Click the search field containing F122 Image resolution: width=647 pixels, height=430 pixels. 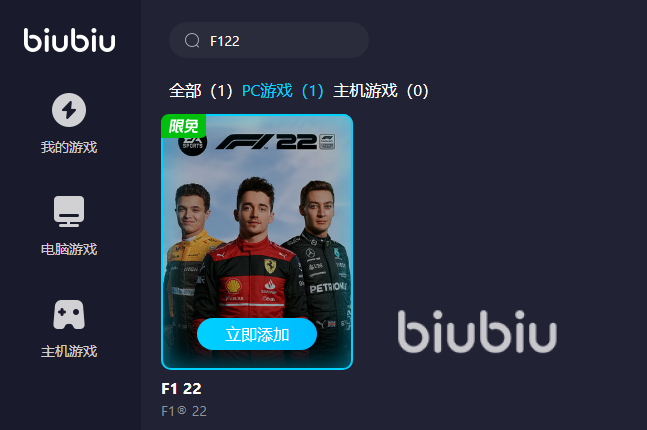(269, 40)
